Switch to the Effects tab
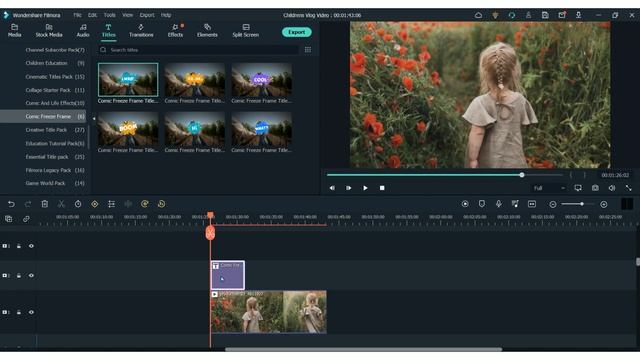640x360 pixels. coord(176,31)
